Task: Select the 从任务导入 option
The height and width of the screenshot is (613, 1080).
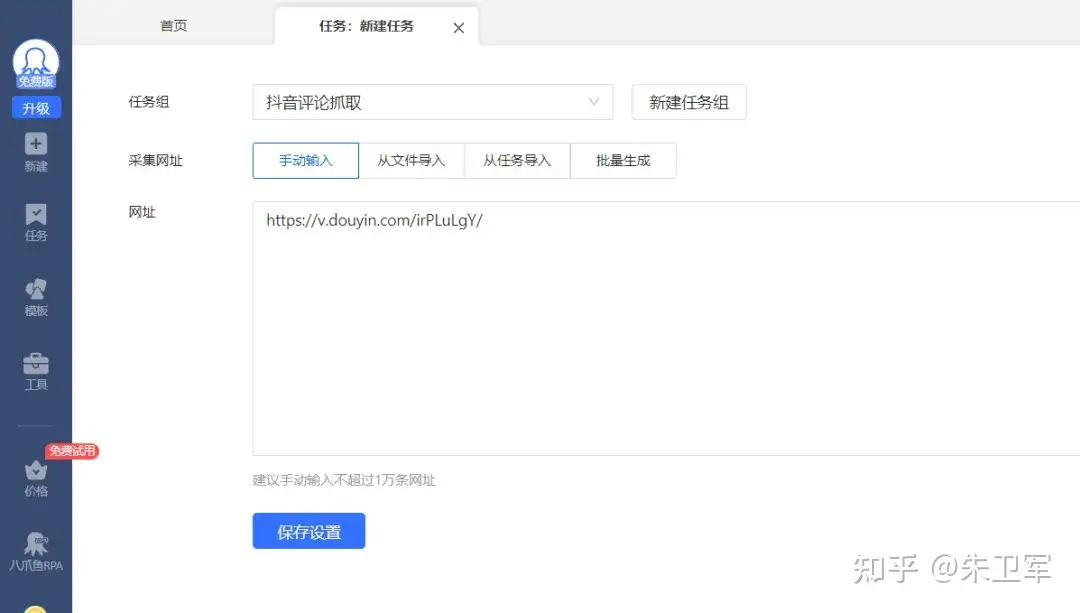Action: pyautogui.click(x=517, y=160)
